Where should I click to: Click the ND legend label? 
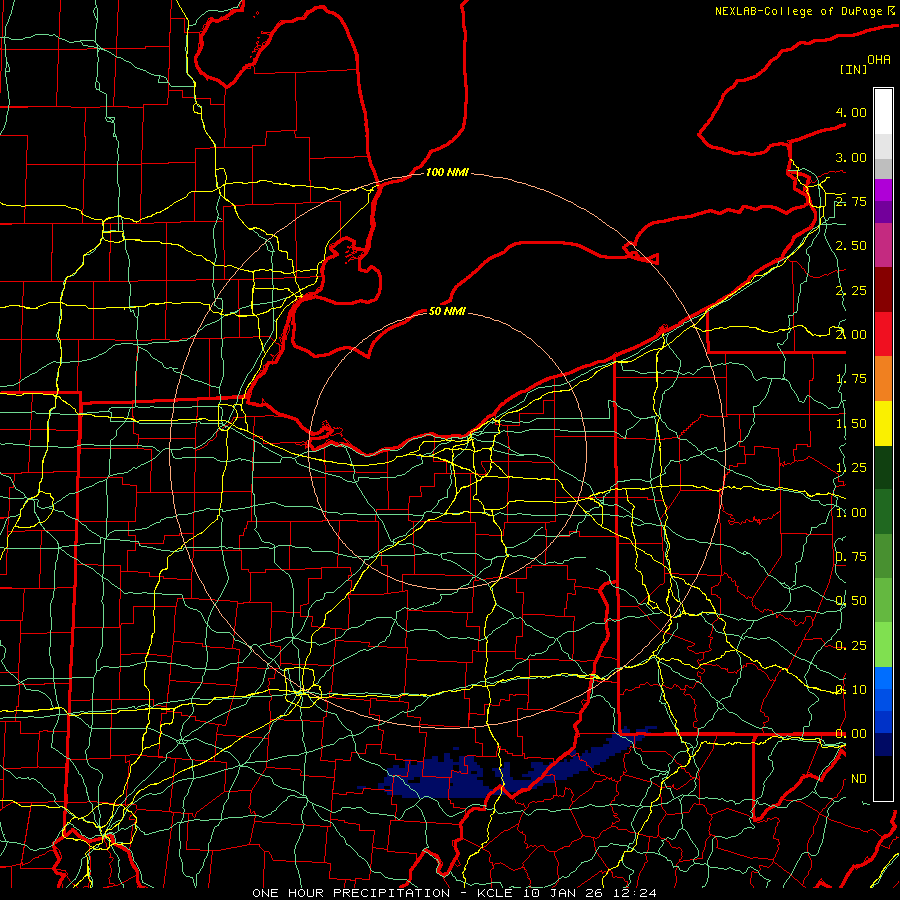coord(859,779)
